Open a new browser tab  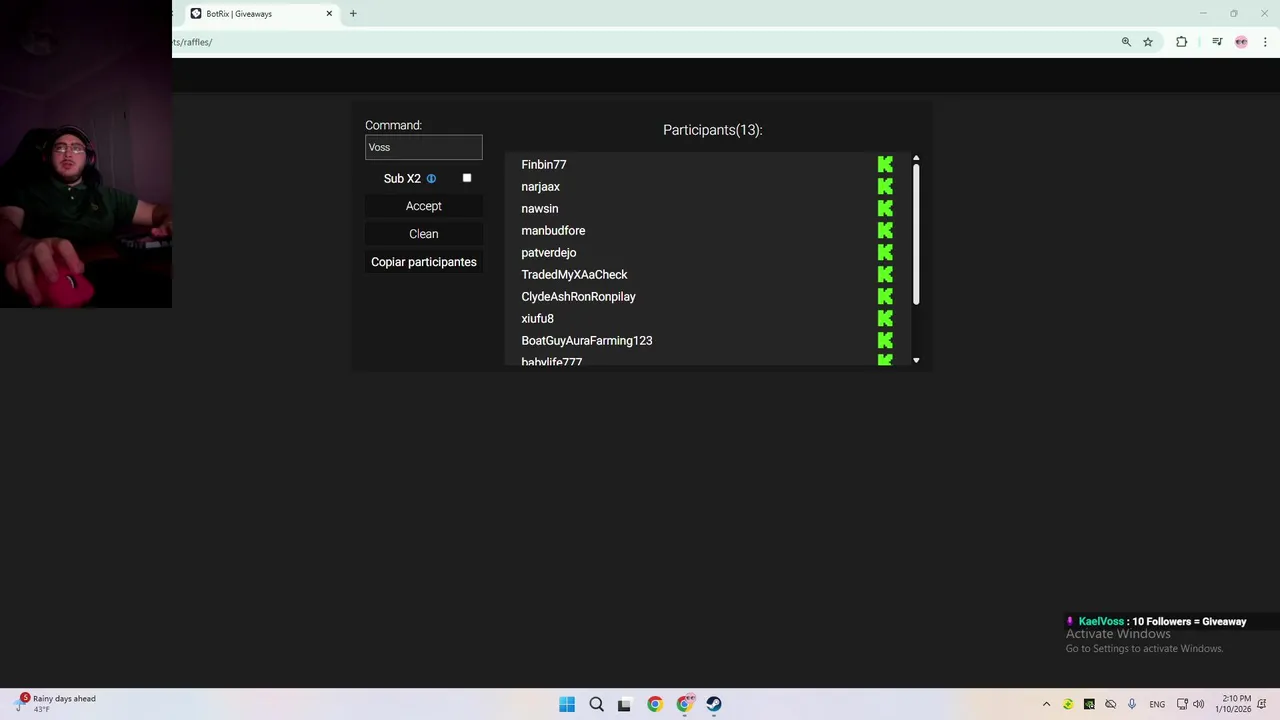tap(353, 14)
